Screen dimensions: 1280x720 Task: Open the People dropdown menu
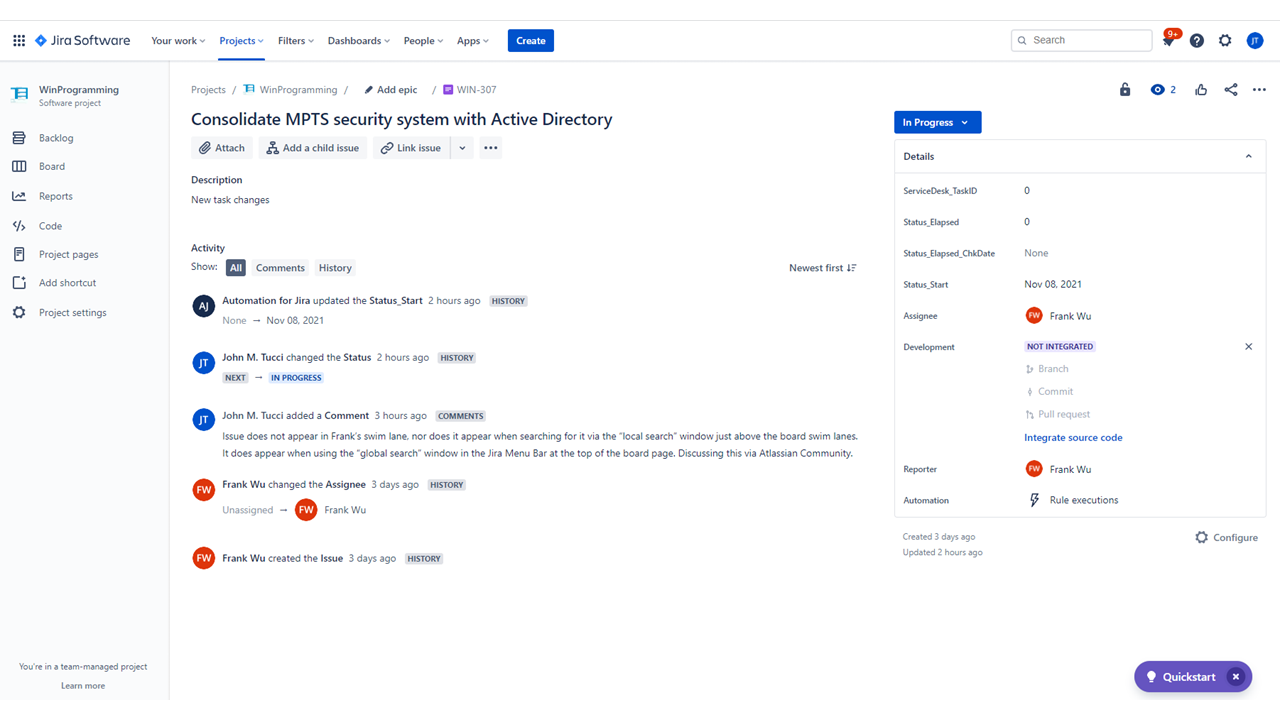[x=424, y=41]
